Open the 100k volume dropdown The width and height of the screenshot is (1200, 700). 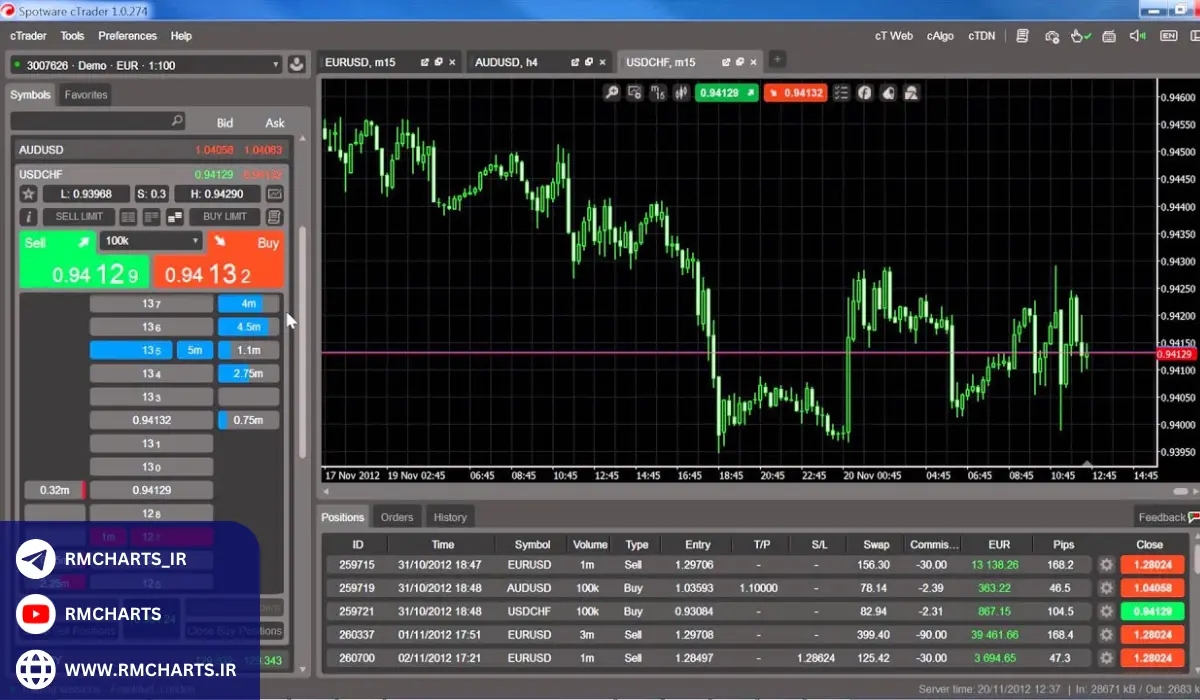pos(150,240)
